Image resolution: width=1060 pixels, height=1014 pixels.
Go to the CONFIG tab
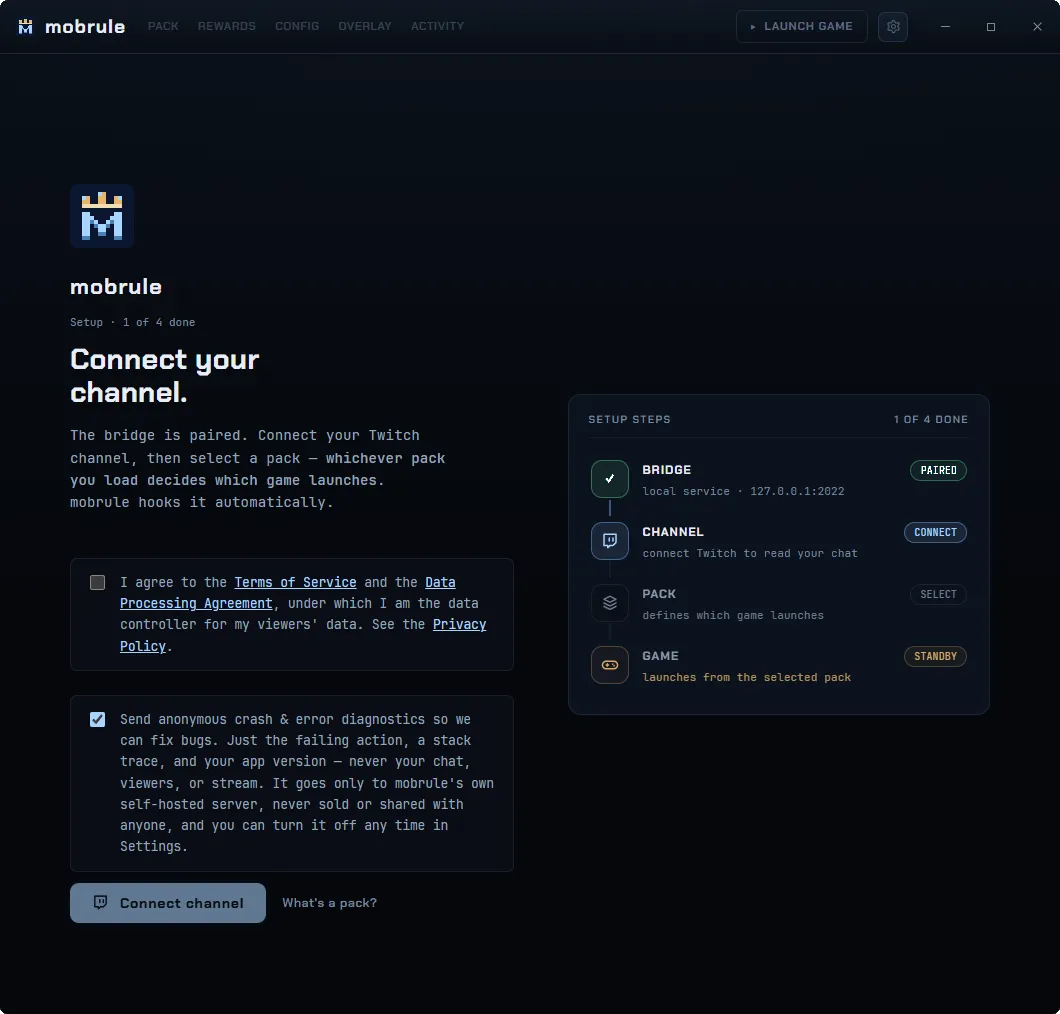297,26
